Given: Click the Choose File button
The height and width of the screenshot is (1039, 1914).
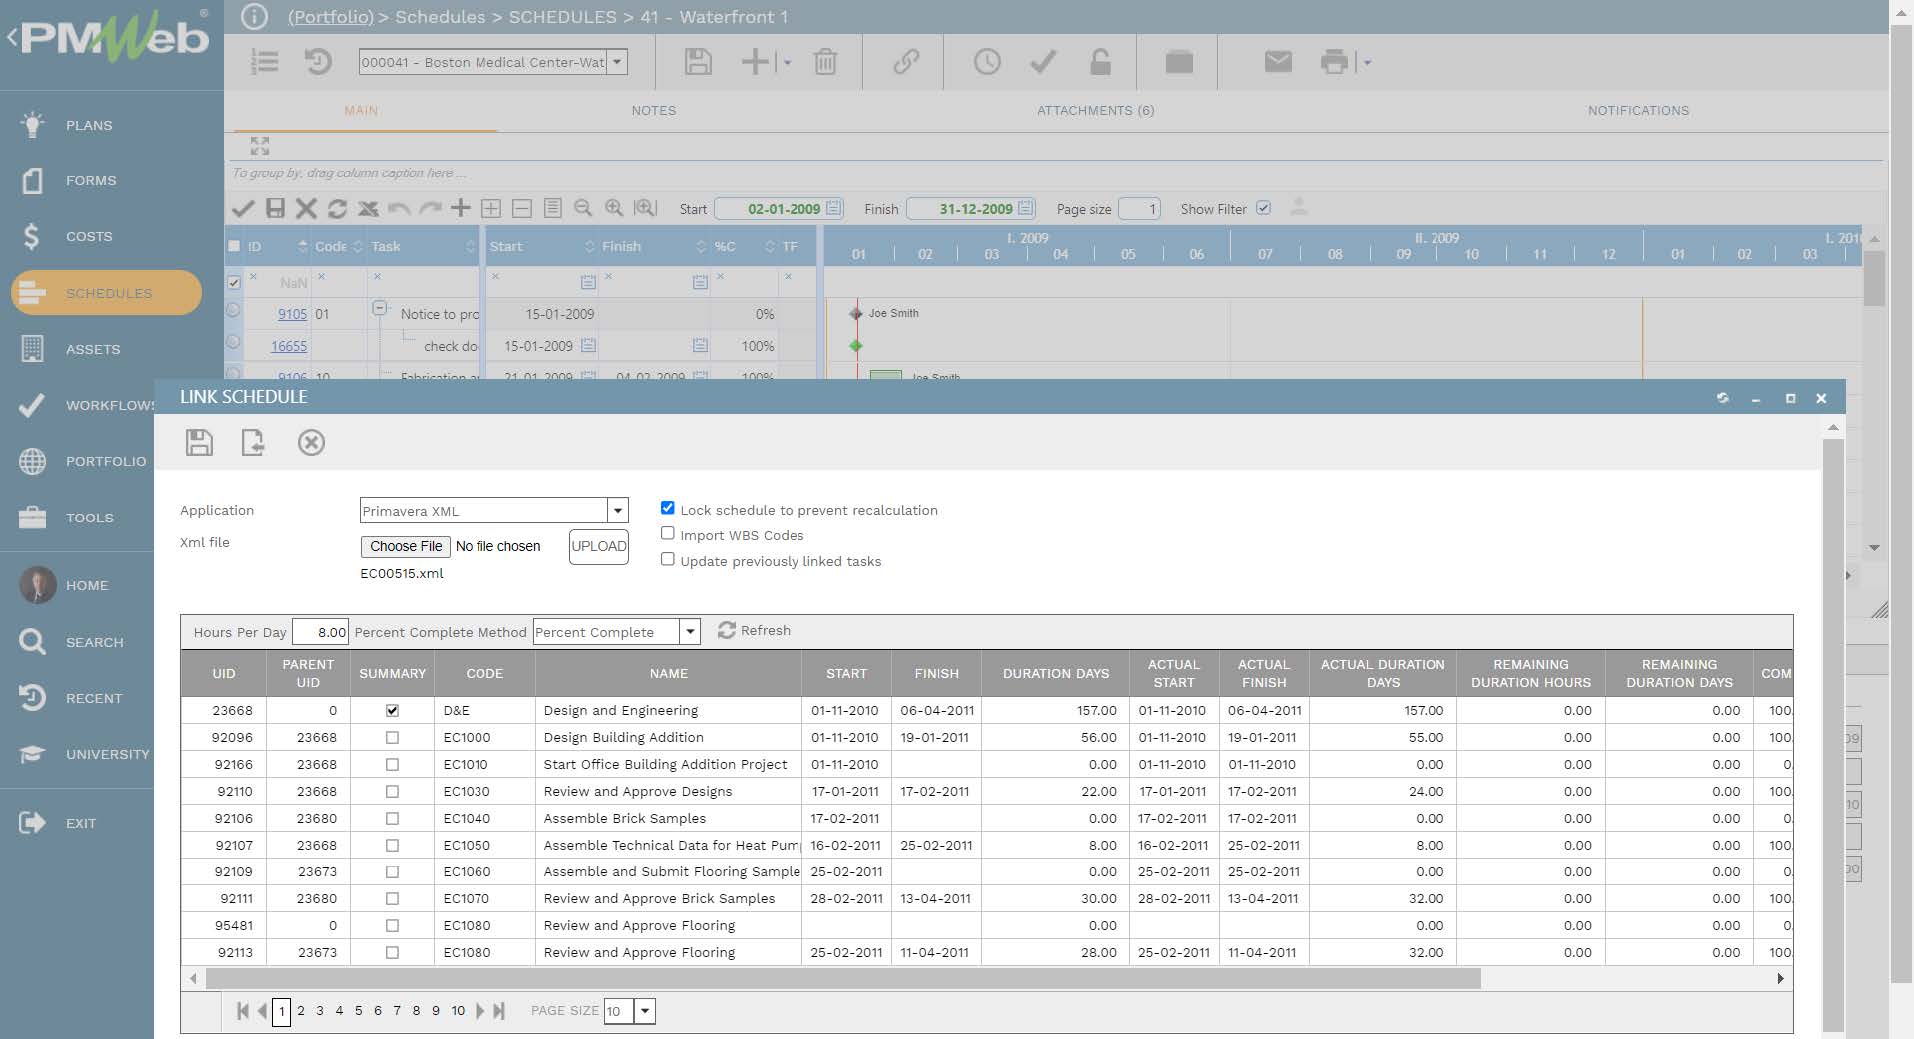Looking at the screenshot, I should [x=405, y=546].
